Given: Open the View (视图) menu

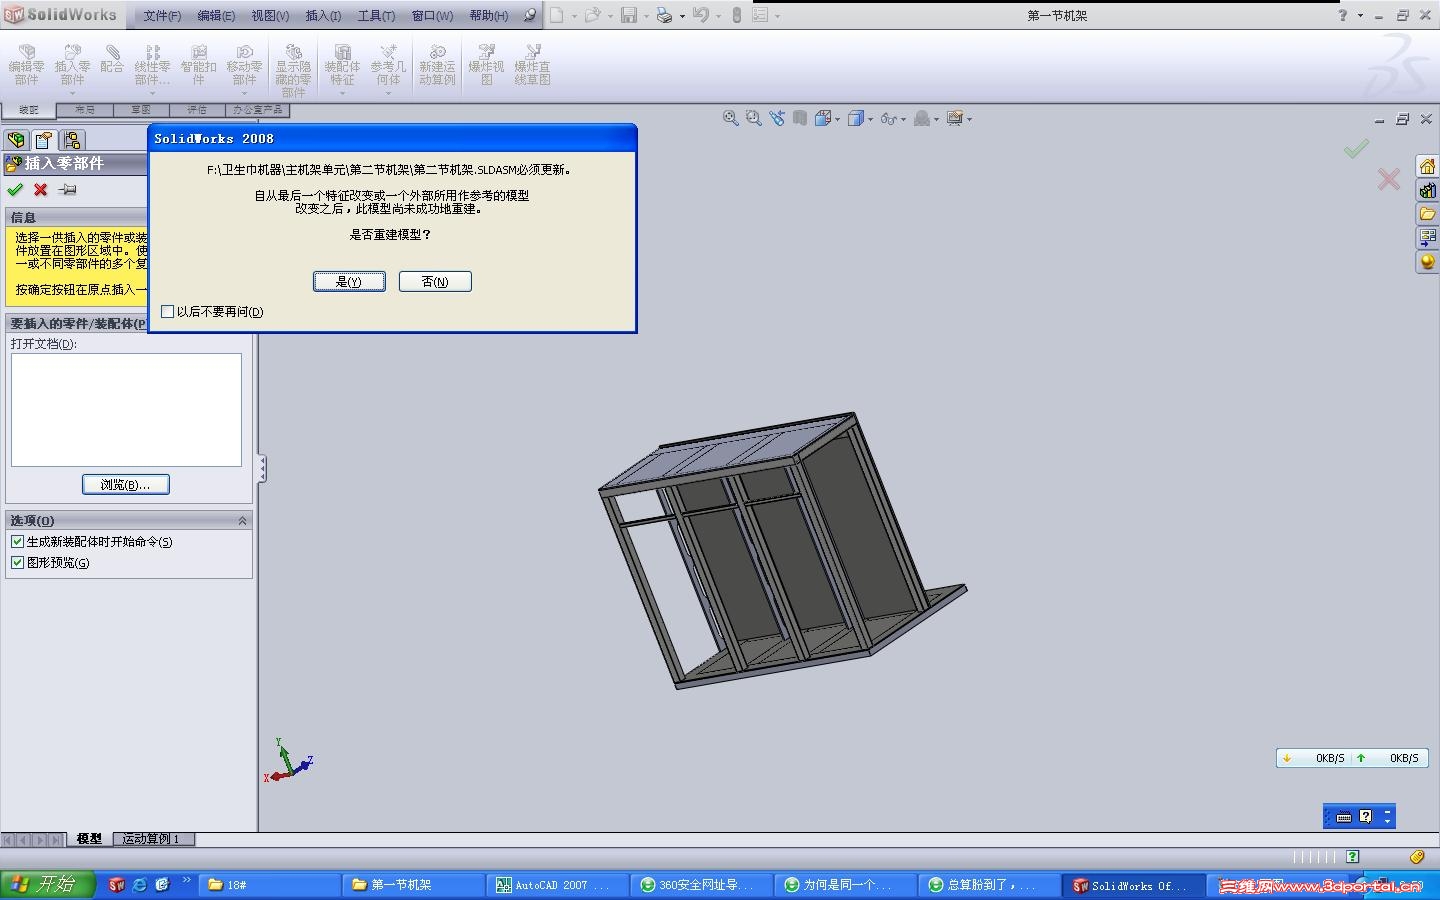Looking at the screenshot, I should [270, 16].
